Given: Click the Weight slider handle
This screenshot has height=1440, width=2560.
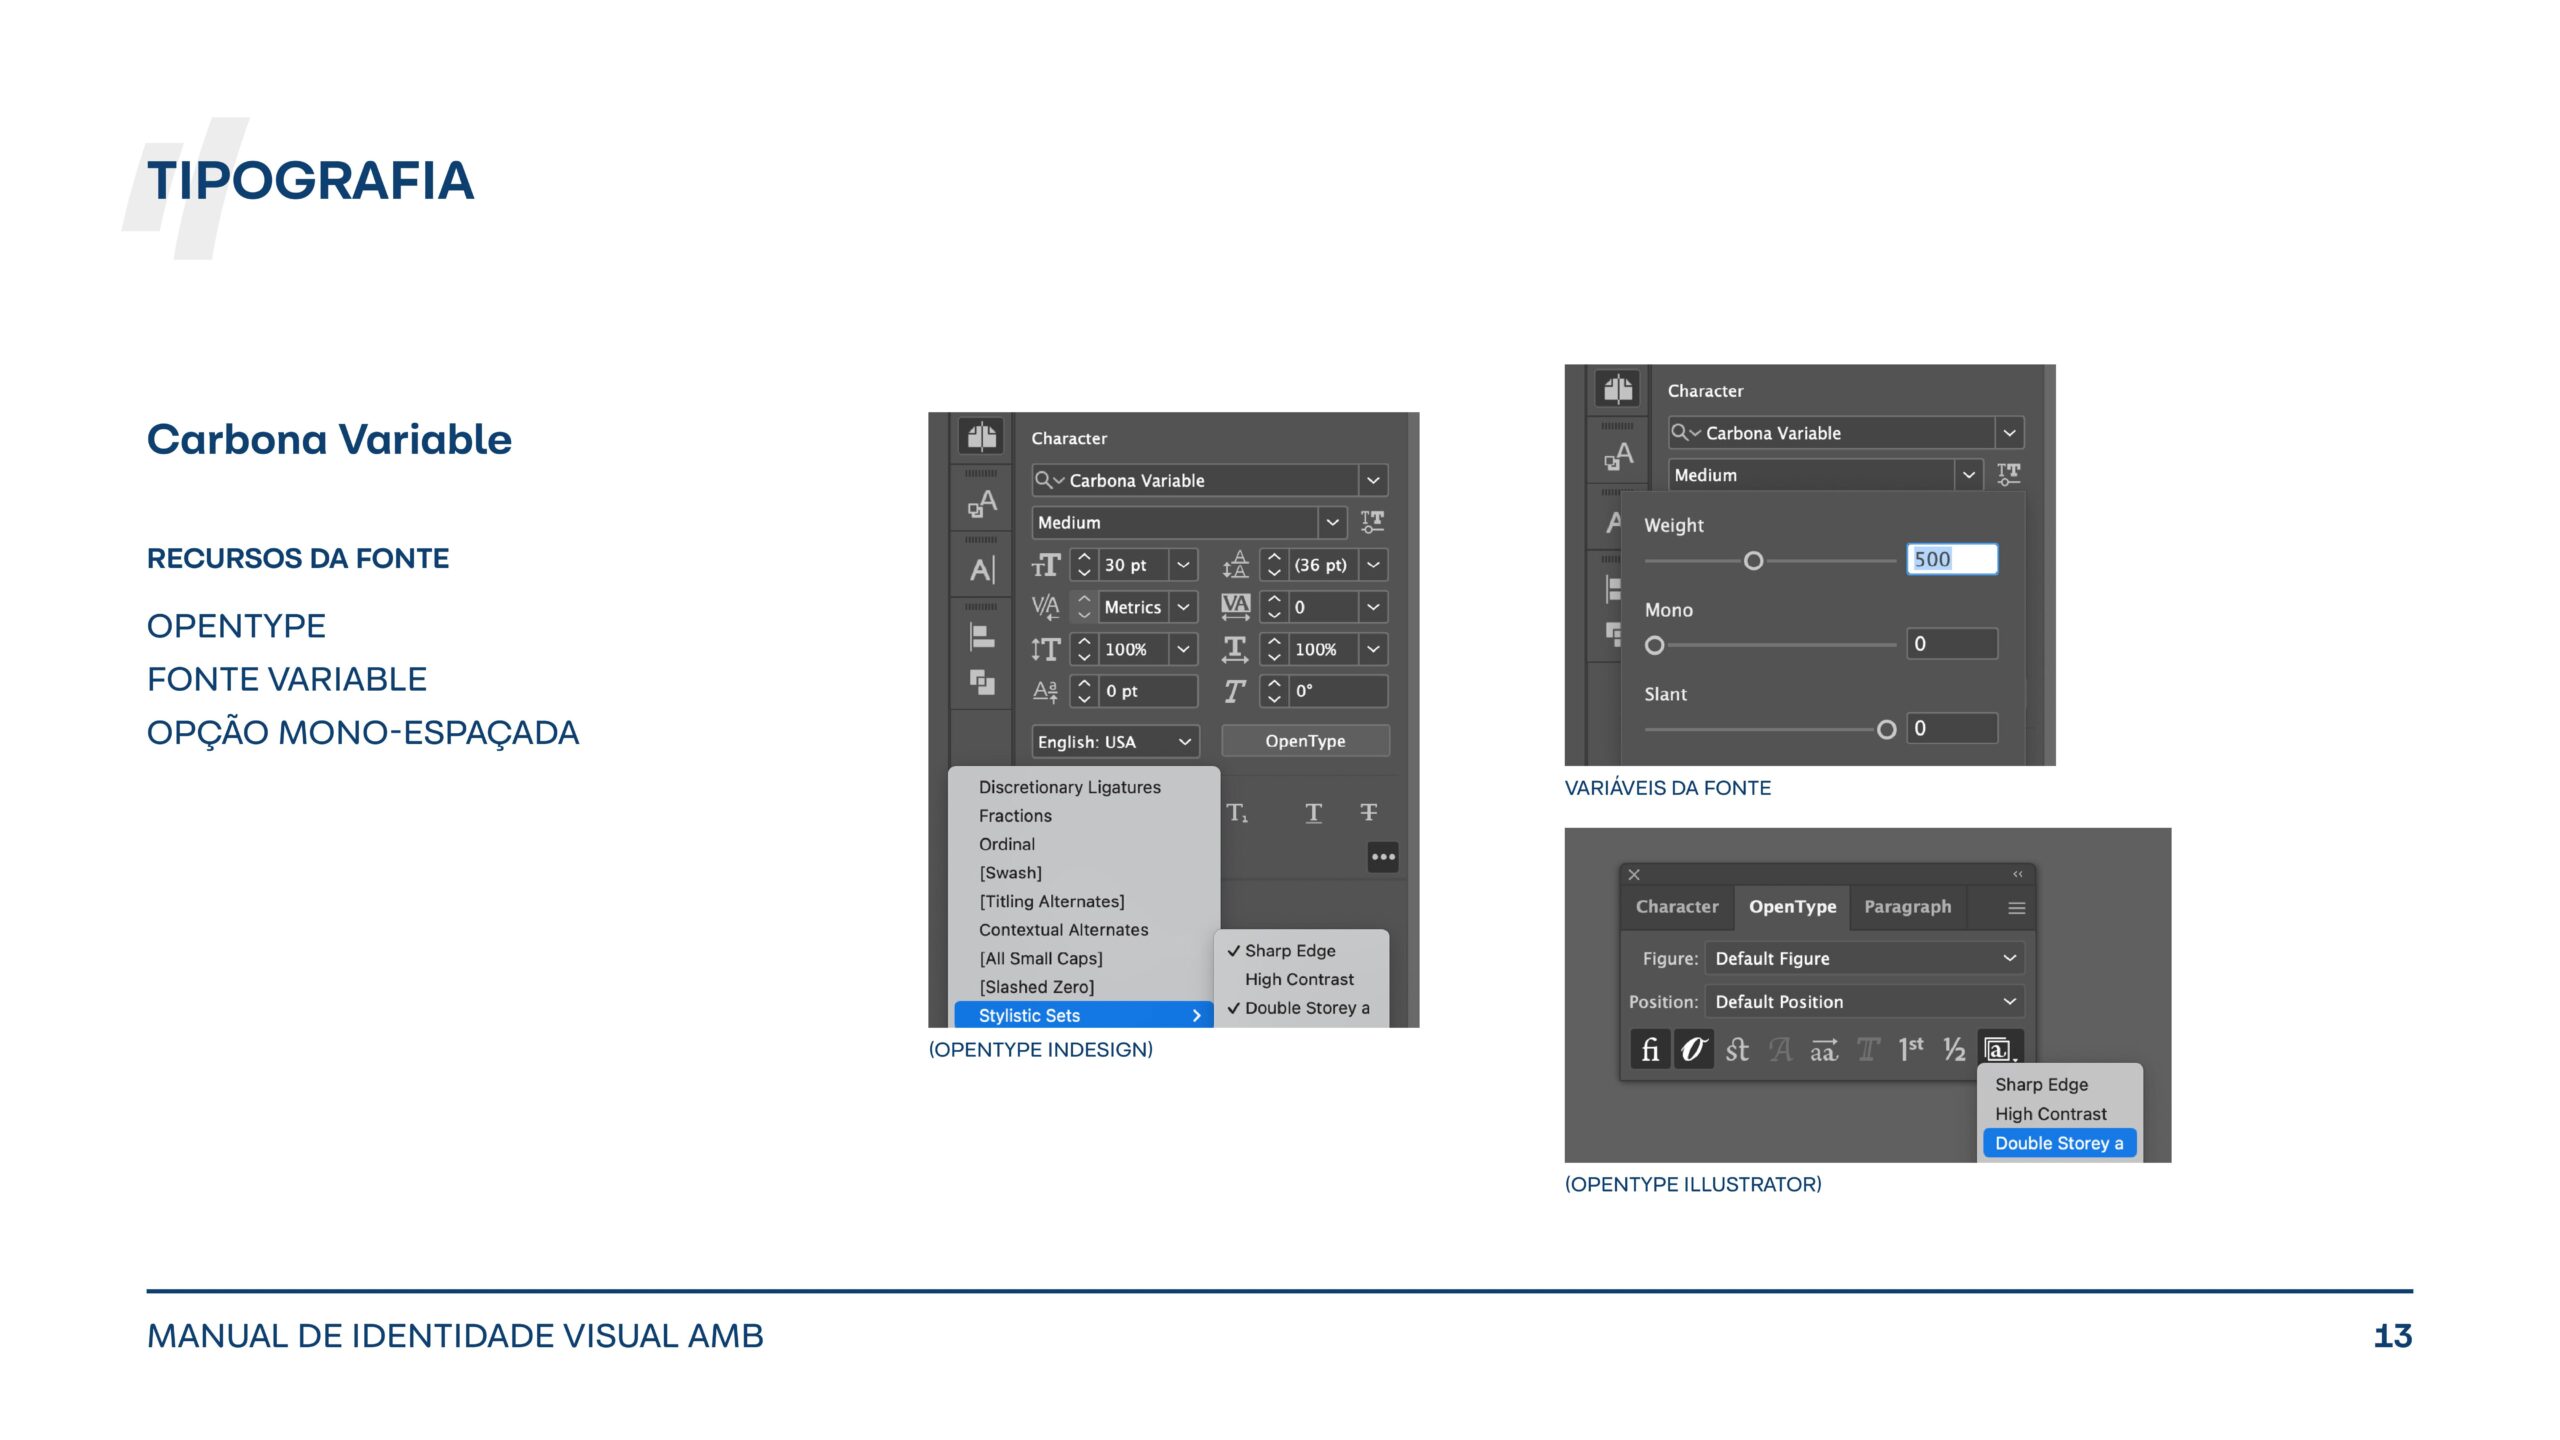Looking at the screenshot, I should tap(1753, 561).
